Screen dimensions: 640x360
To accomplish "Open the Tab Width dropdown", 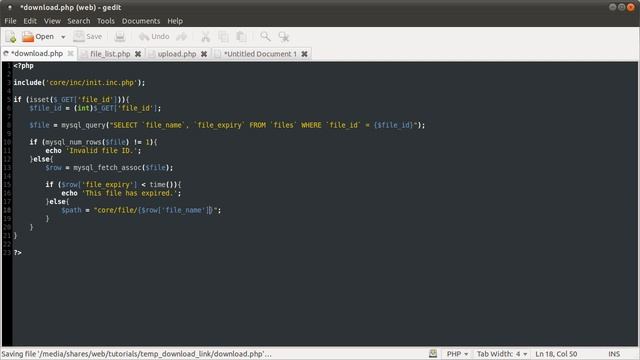I will [502, 354].
